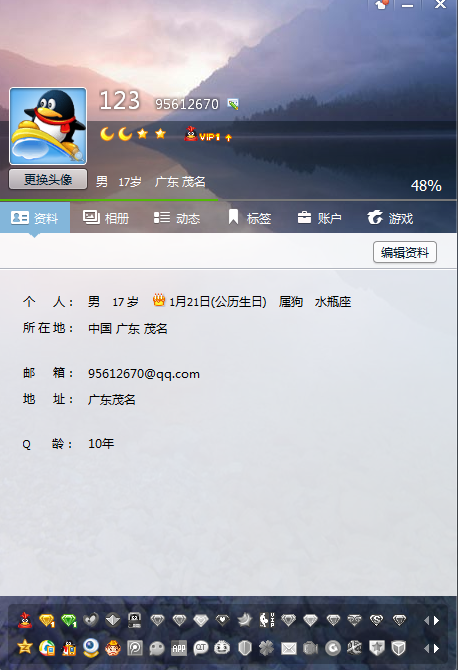Click the 编辑资料 button
This screenshot has height=670, width=458.
[405, 252]
